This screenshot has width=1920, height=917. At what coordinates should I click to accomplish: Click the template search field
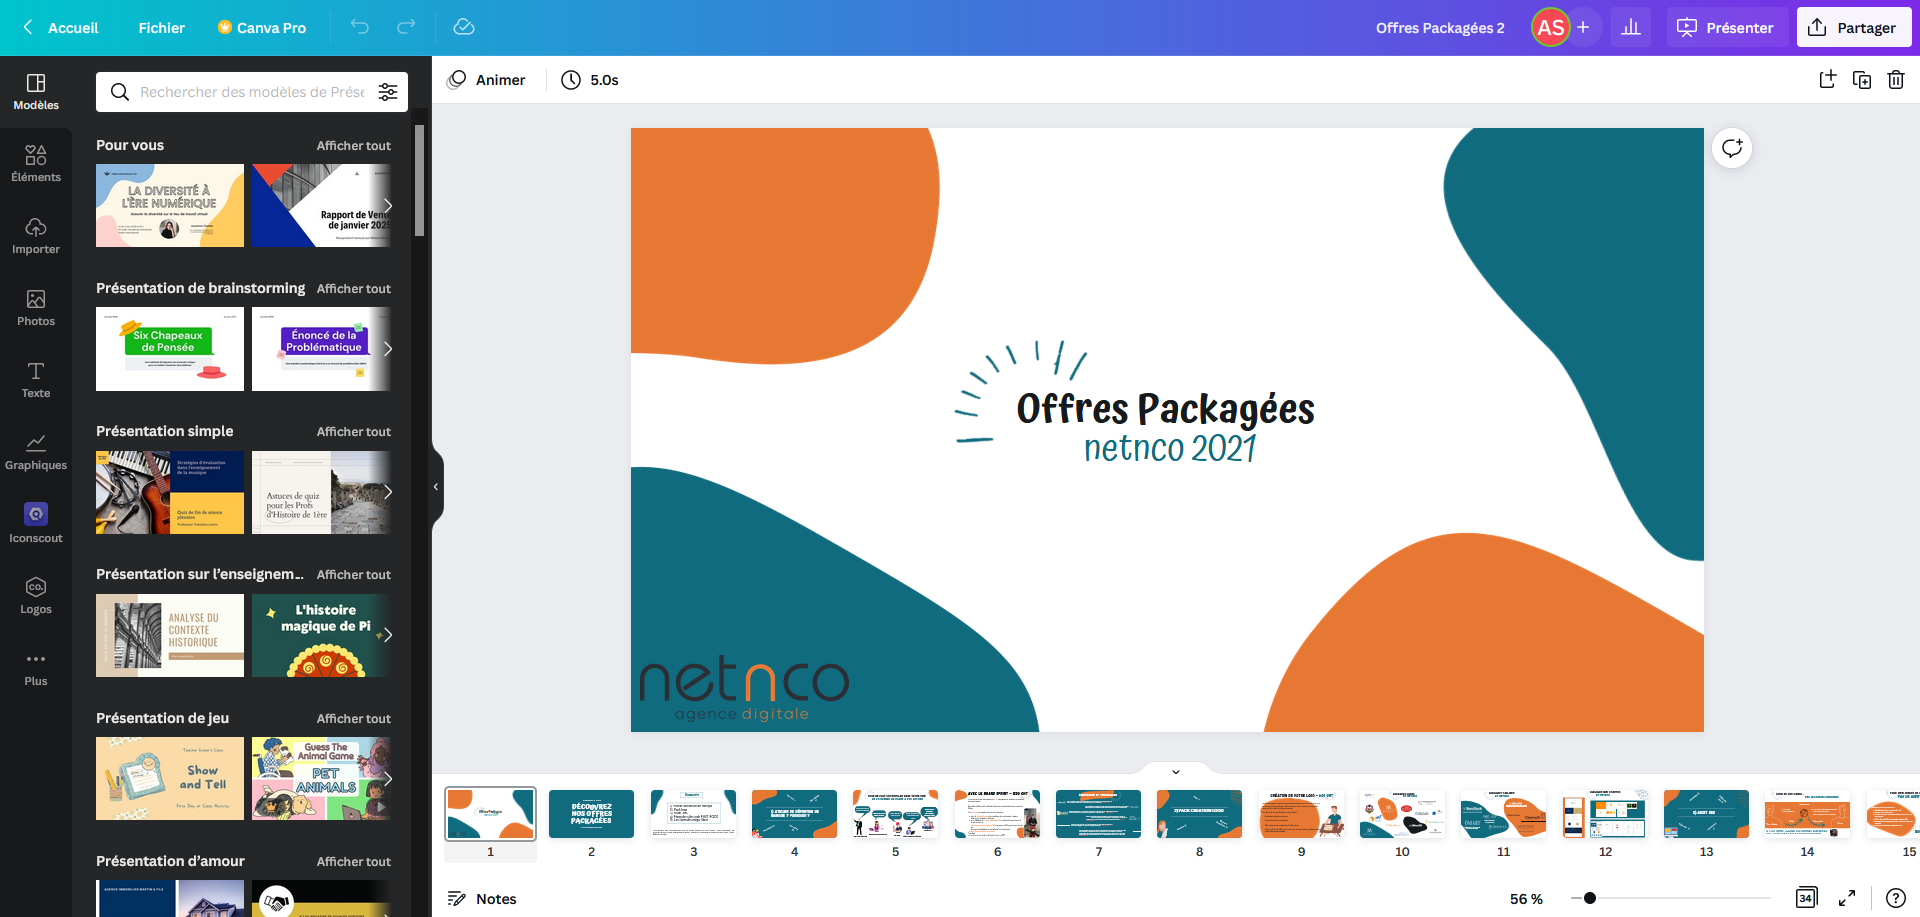tap(252, 92)
